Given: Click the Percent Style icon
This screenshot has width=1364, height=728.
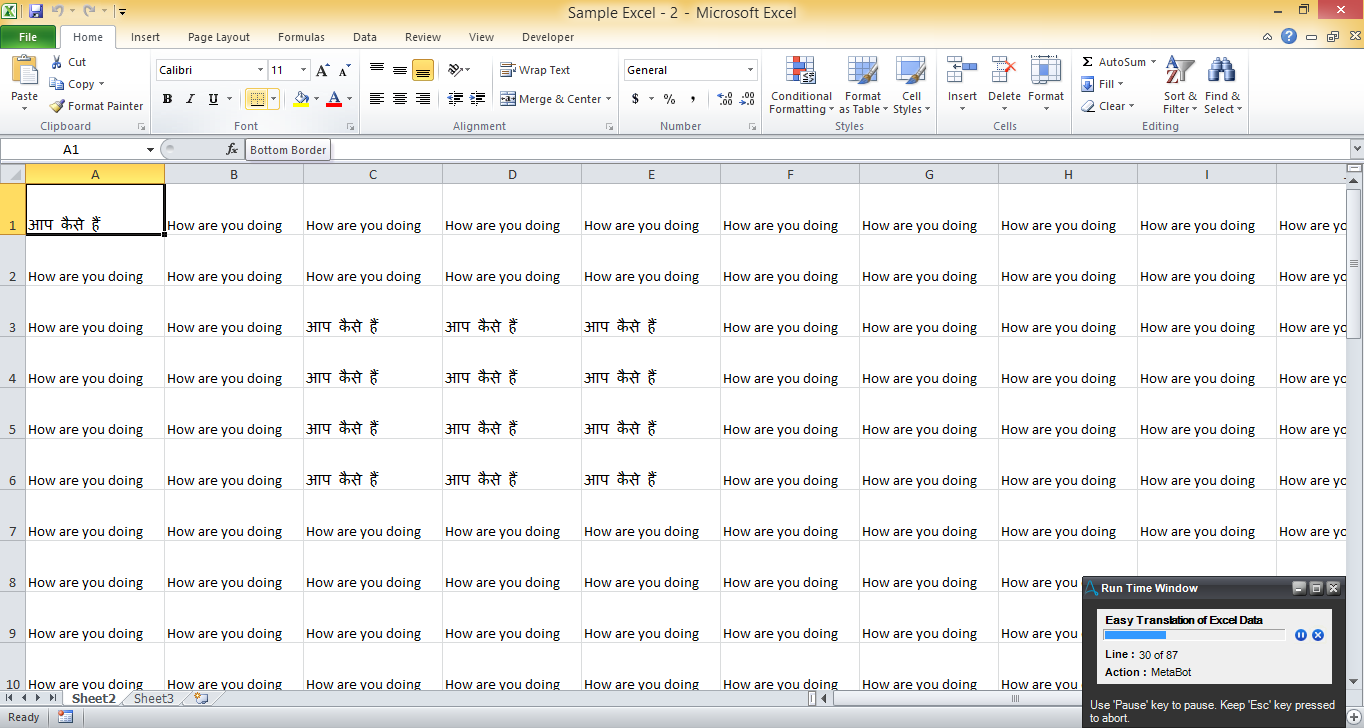Looking at the screenshot, I should [669, 99].
